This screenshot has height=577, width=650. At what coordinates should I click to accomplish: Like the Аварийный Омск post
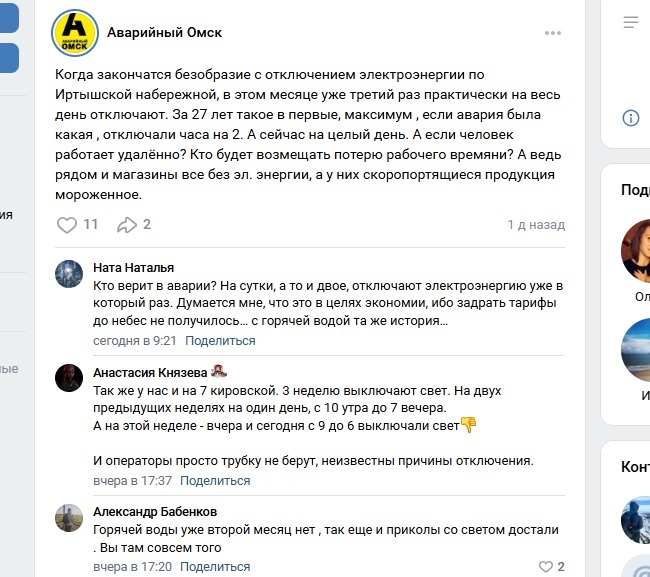click(67, 225)
